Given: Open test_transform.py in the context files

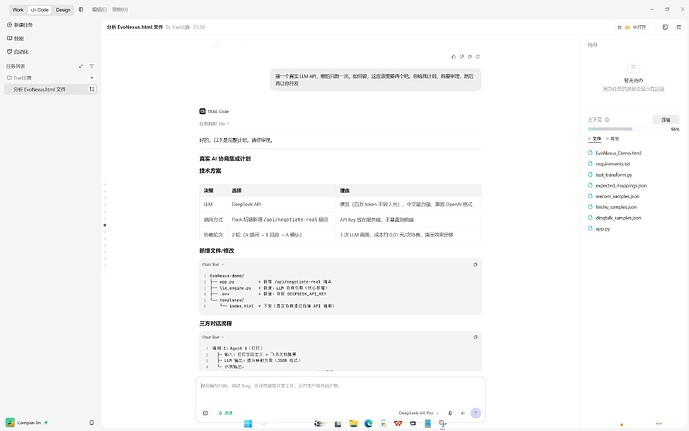Looking at the screenshot, I should [610, 175].
